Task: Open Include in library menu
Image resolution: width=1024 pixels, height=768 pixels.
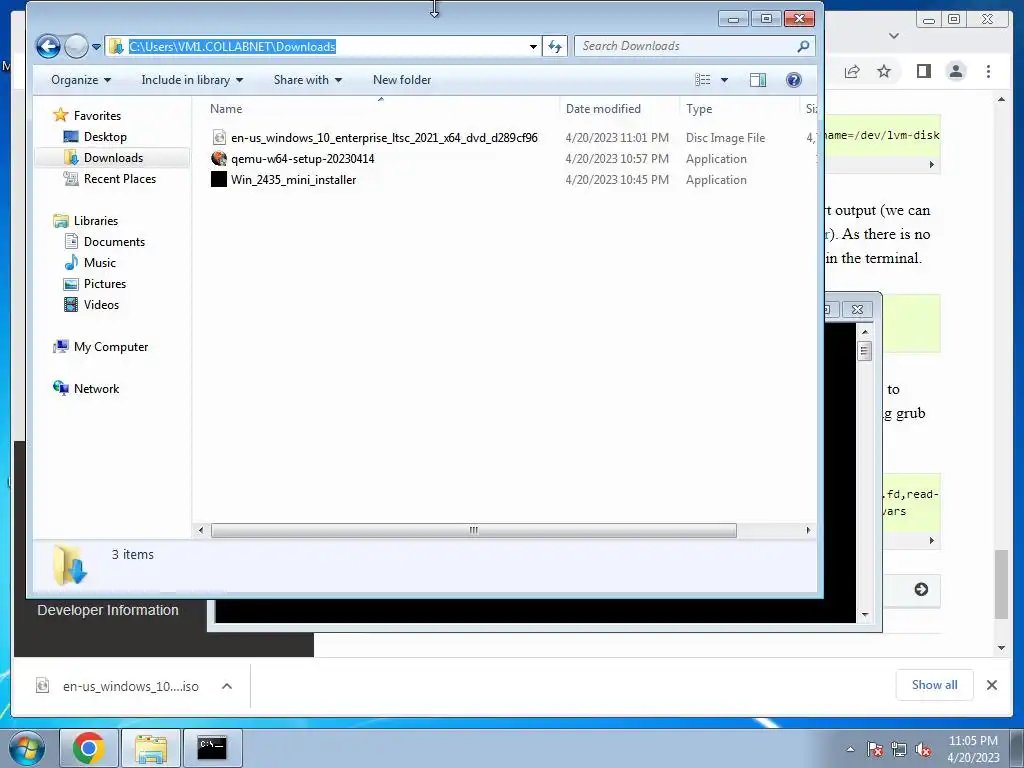Action: (x=192, y=80)
